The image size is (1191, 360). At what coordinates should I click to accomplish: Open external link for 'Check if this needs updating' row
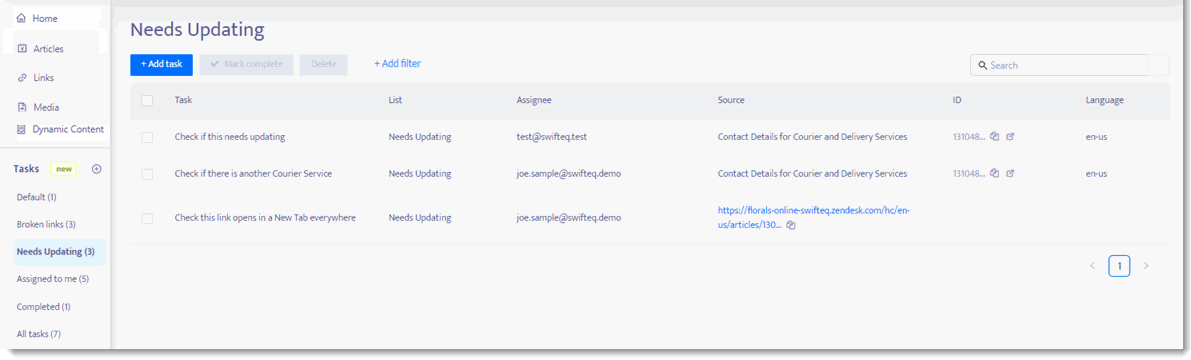tap(1010, 137)
